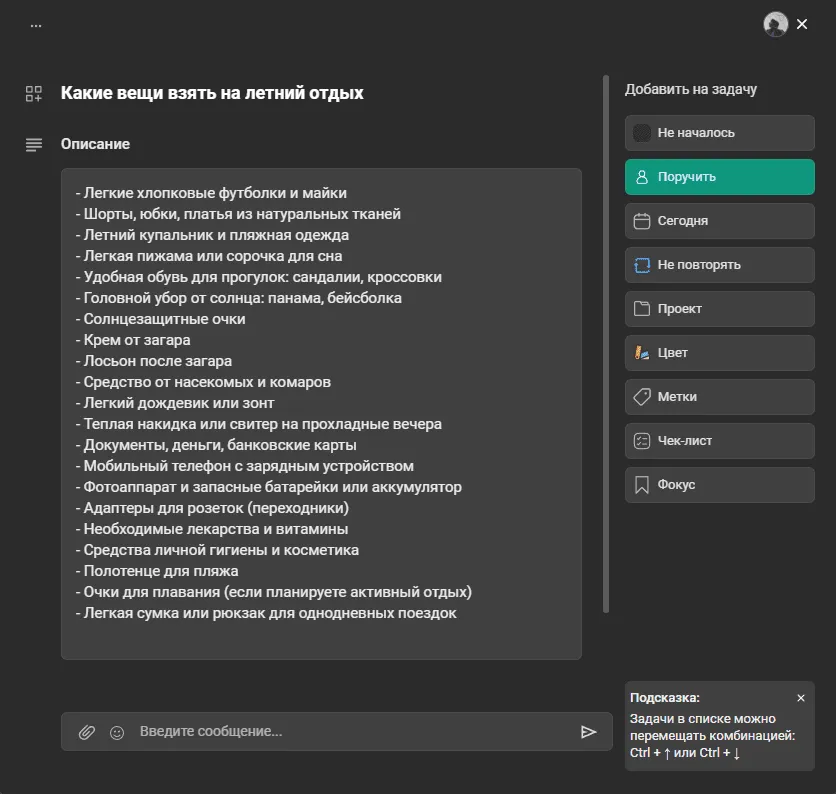Image resolution: width=836 pixels, height=794 pixels.
Task: Click the send message arrow icon
Action: (589, 732)
